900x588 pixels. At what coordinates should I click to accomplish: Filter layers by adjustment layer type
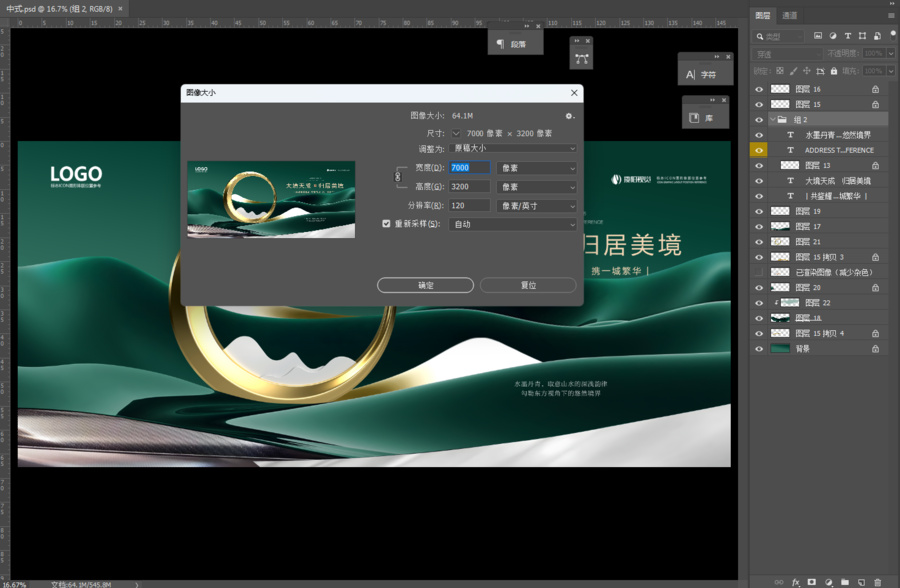coord(833,36)
